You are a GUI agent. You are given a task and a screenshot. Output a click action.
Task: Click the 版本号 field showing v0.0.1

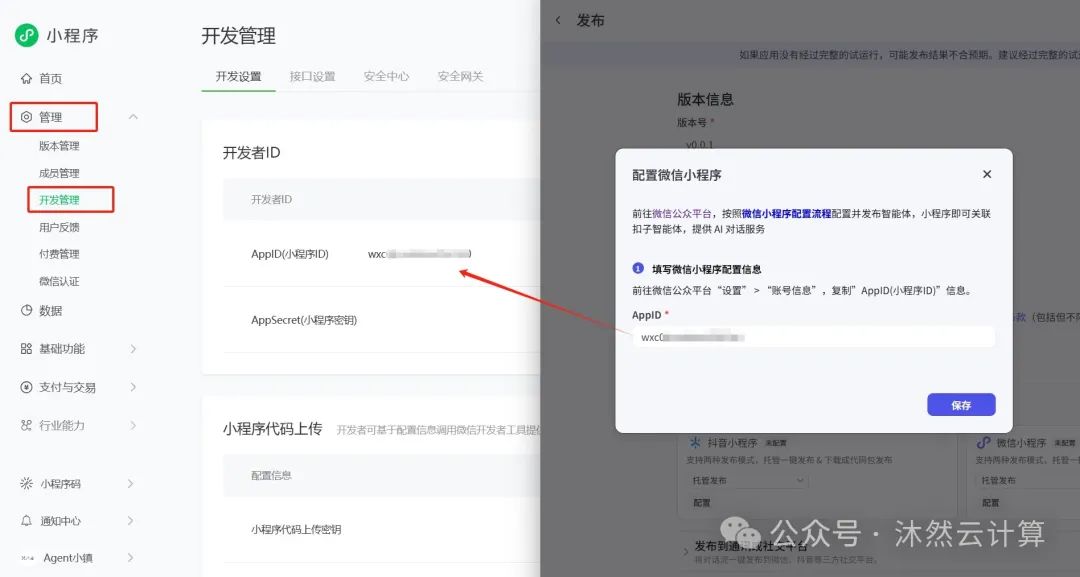[699, 145]
